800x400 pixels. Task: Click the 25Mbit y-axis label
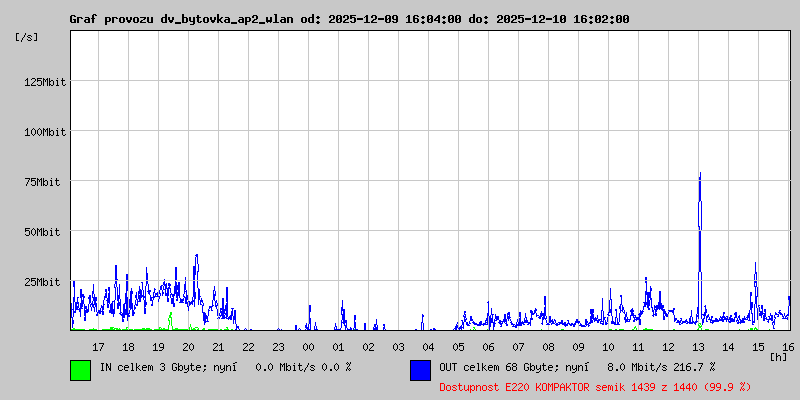(42, 282)
